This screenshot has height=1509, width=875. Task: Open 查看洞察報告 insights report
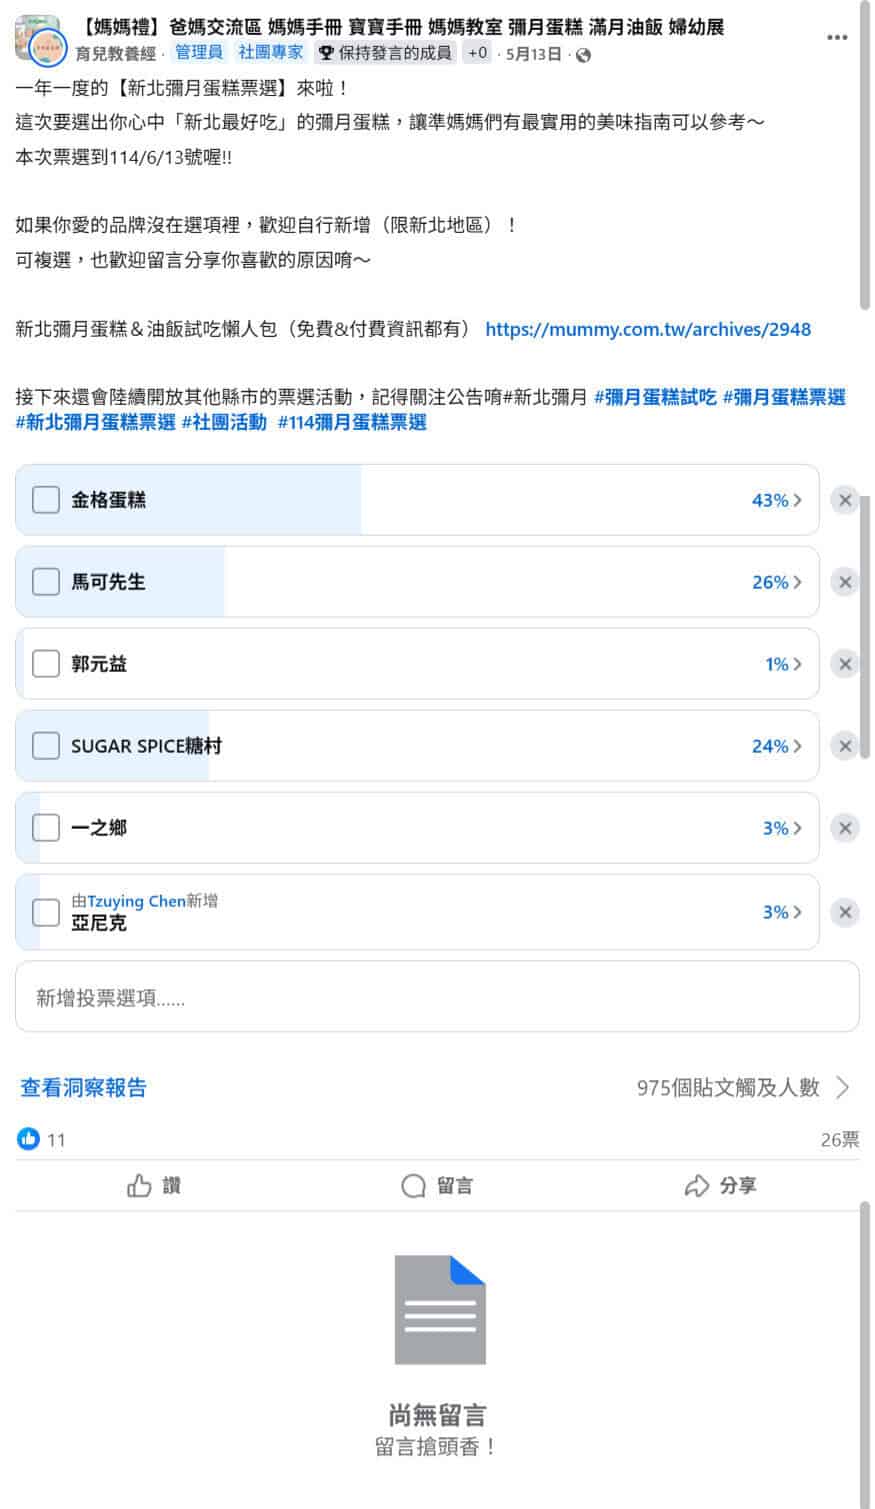tap(84, 1087)
